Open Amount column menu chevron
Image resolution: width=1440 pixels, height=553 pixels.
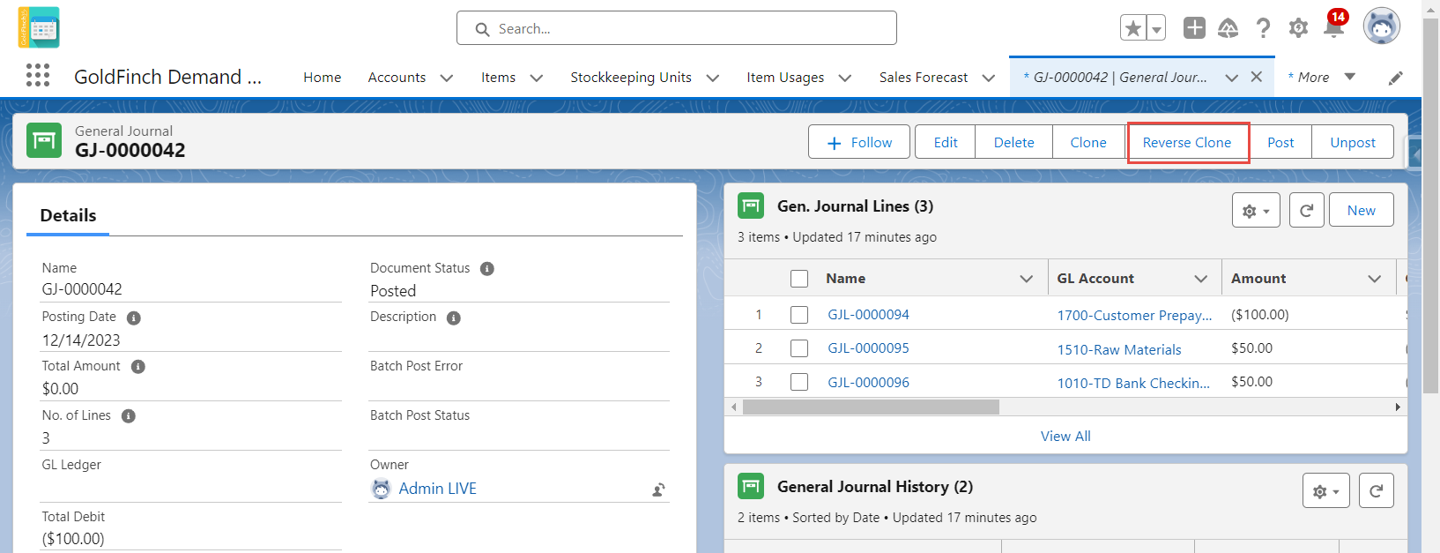(x=1374, y=279)
